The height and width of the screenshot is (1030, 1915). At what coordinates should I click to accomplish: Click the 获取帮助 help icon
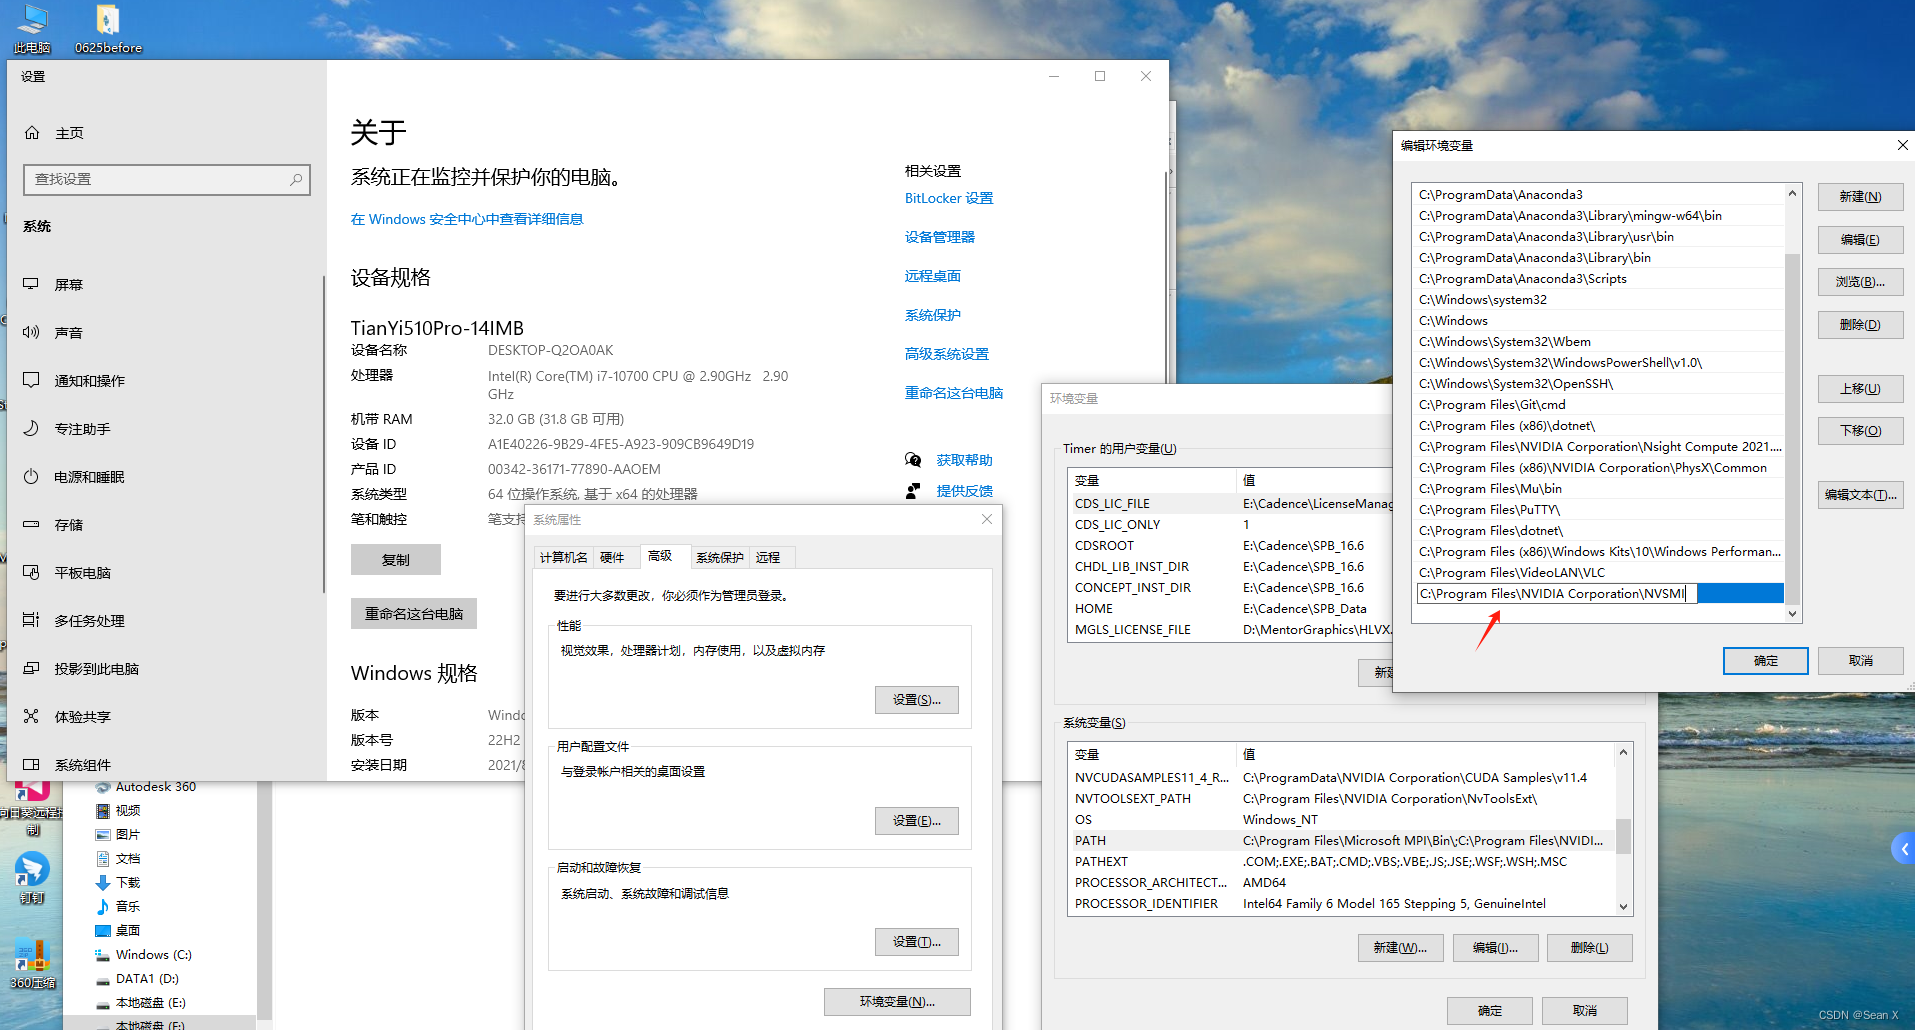coord(913,460)
